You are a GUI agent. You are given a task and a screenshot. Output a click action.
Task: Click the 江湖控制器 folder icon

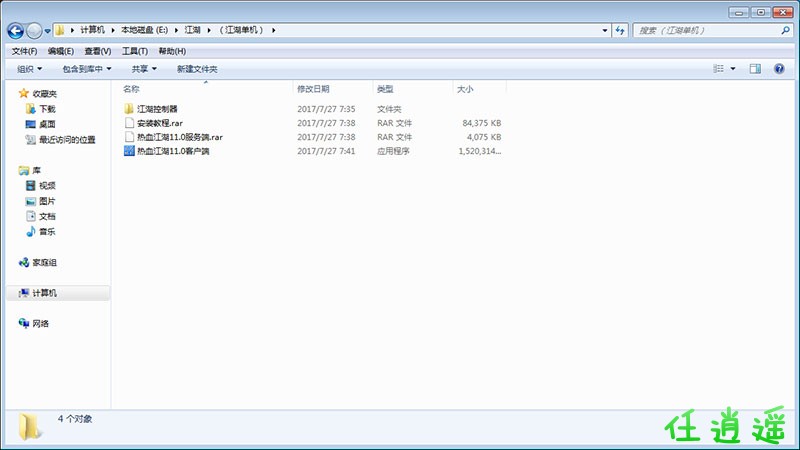tap(129, 109)
